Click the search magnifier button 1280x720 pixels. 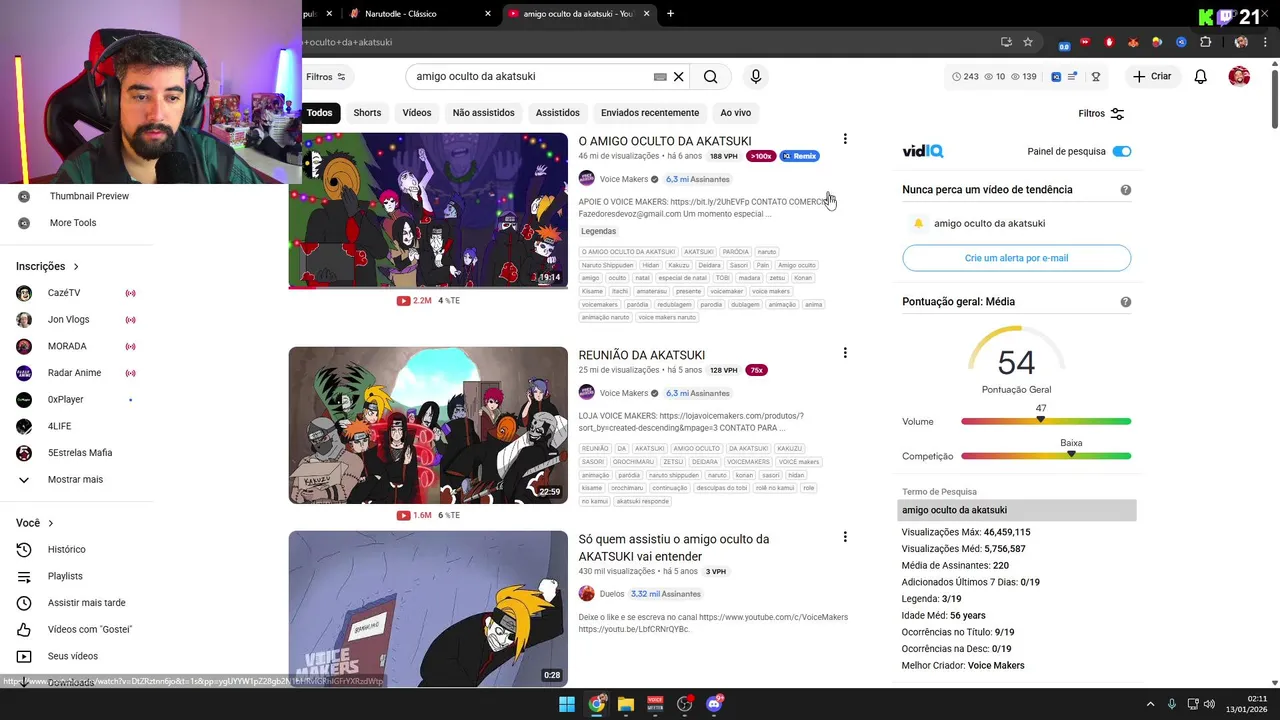710,77
